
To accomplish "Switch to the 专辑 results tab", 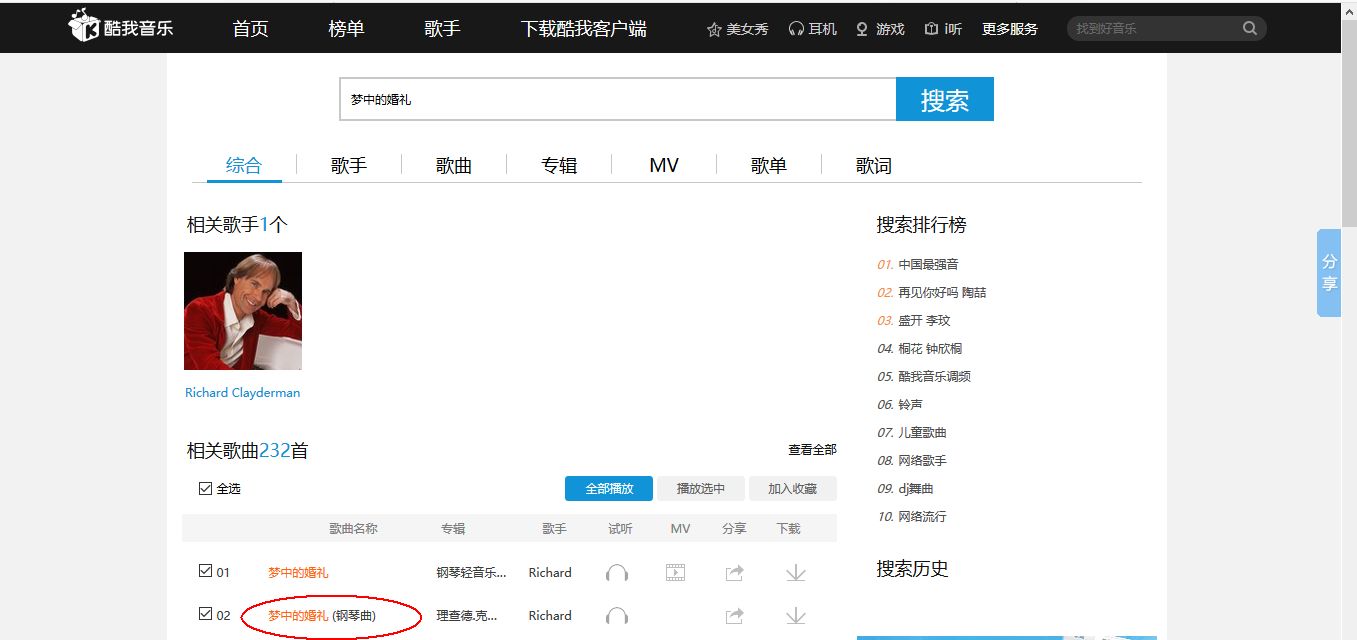I will pyautogui.click(x=559, y=165).
